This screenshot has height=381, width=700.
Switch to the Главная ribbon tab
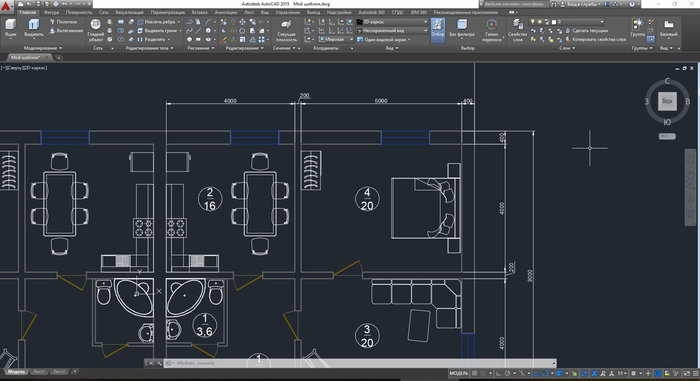click(28, 13)
